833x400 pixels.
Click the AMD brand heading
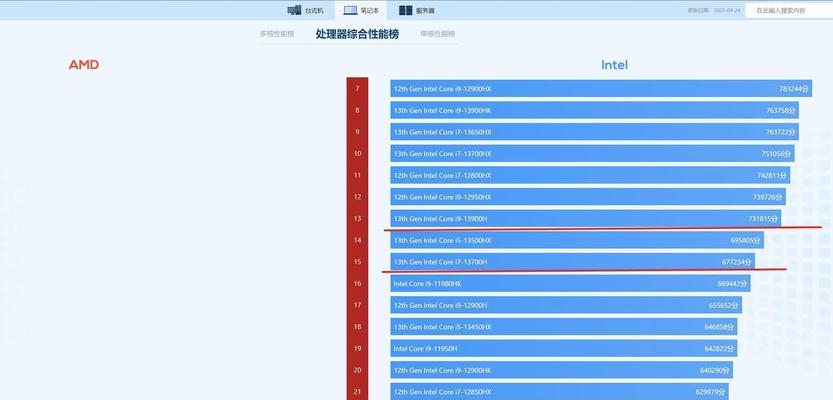(x=84, y=65)
